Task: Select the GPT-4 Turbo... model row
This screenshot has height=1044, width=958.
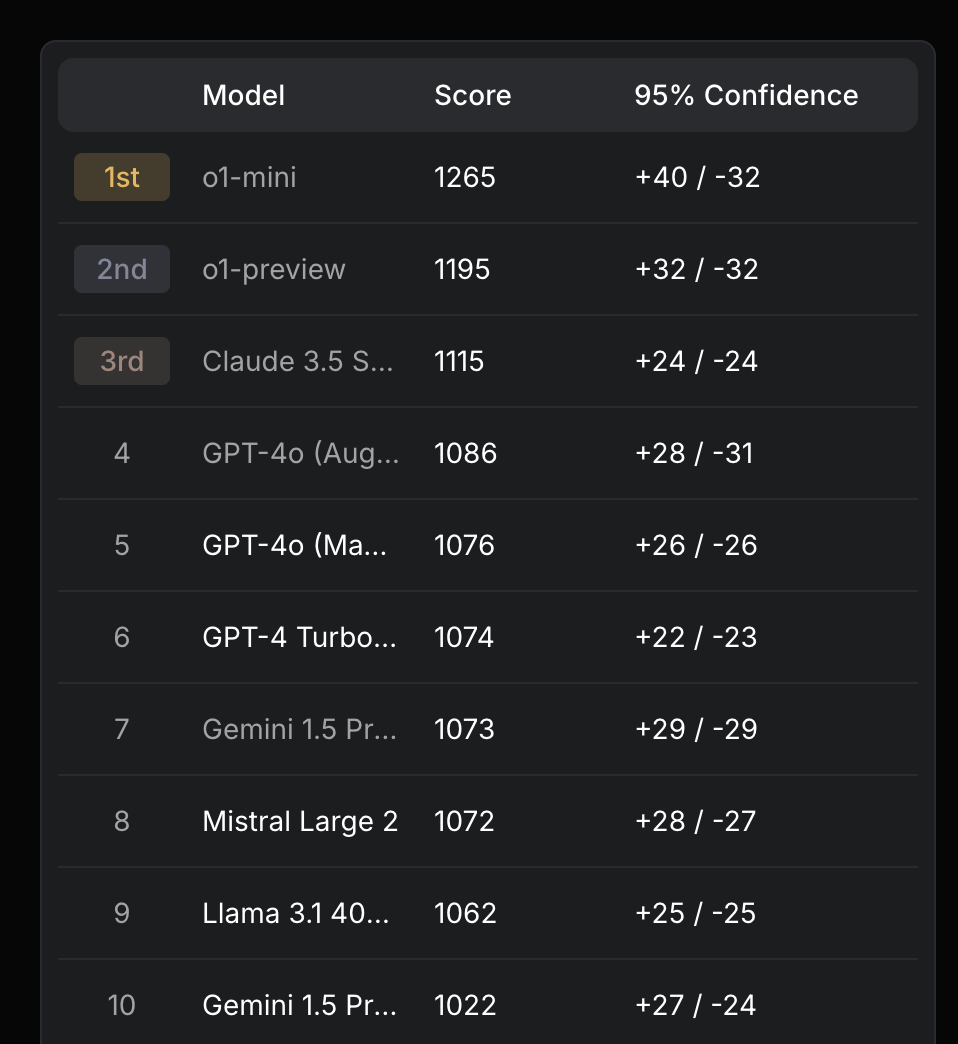Action: 488,637
